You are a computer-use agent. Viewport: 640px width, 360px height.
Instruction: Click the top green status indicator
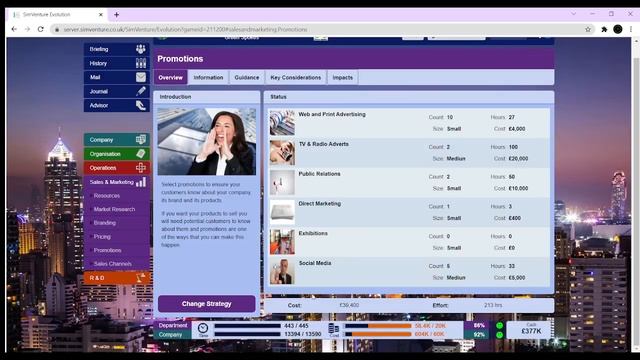click(499, 326)
